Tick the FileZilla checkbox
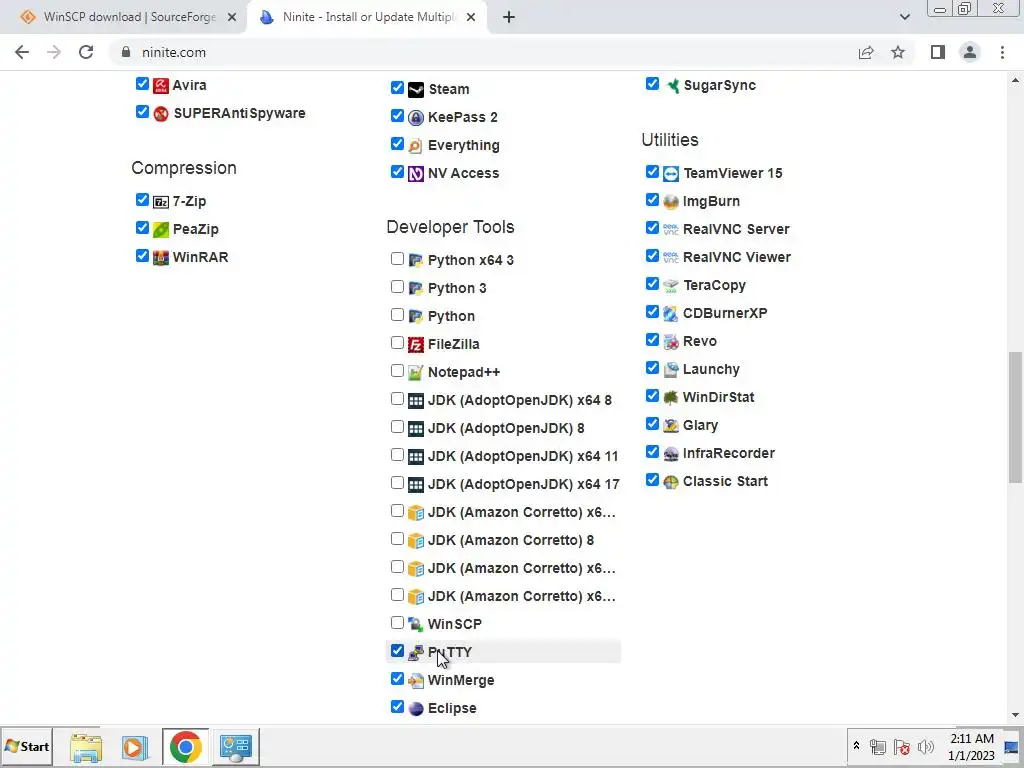The width and height of the screenshot is (1024, 768). [397, 343]
